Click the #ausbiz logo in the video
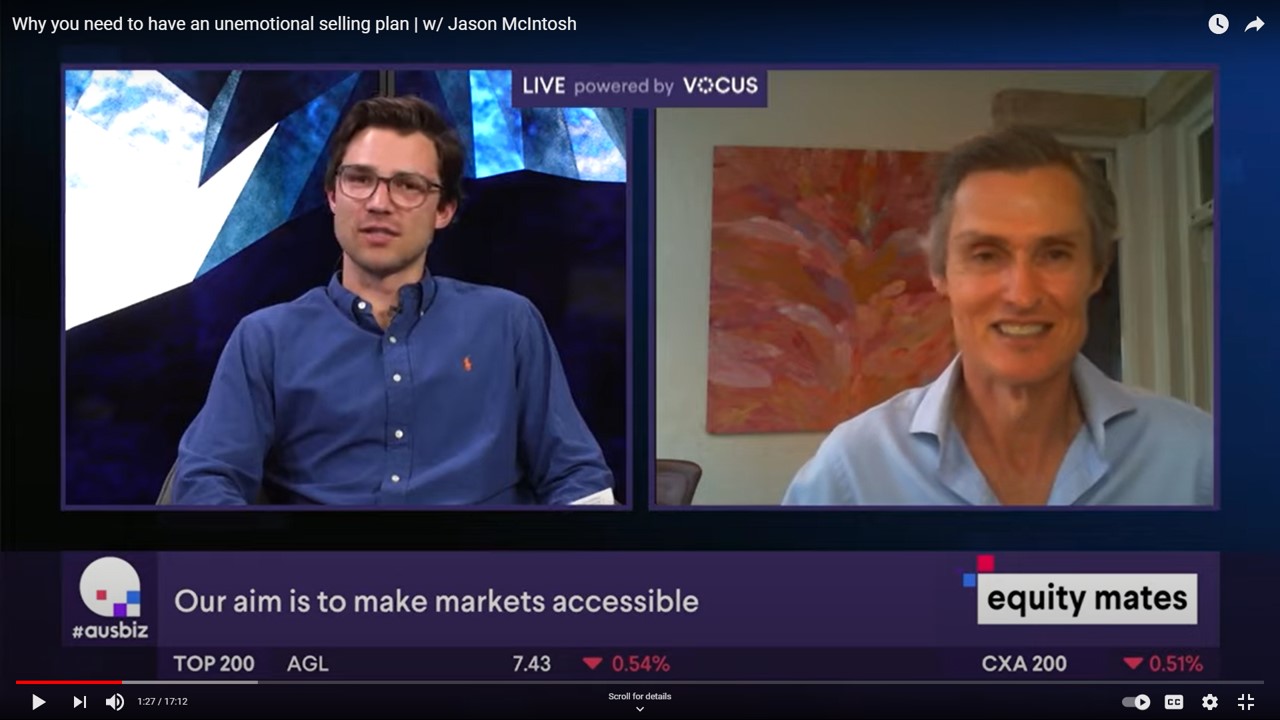The image size is (1280, 720). 110,598
